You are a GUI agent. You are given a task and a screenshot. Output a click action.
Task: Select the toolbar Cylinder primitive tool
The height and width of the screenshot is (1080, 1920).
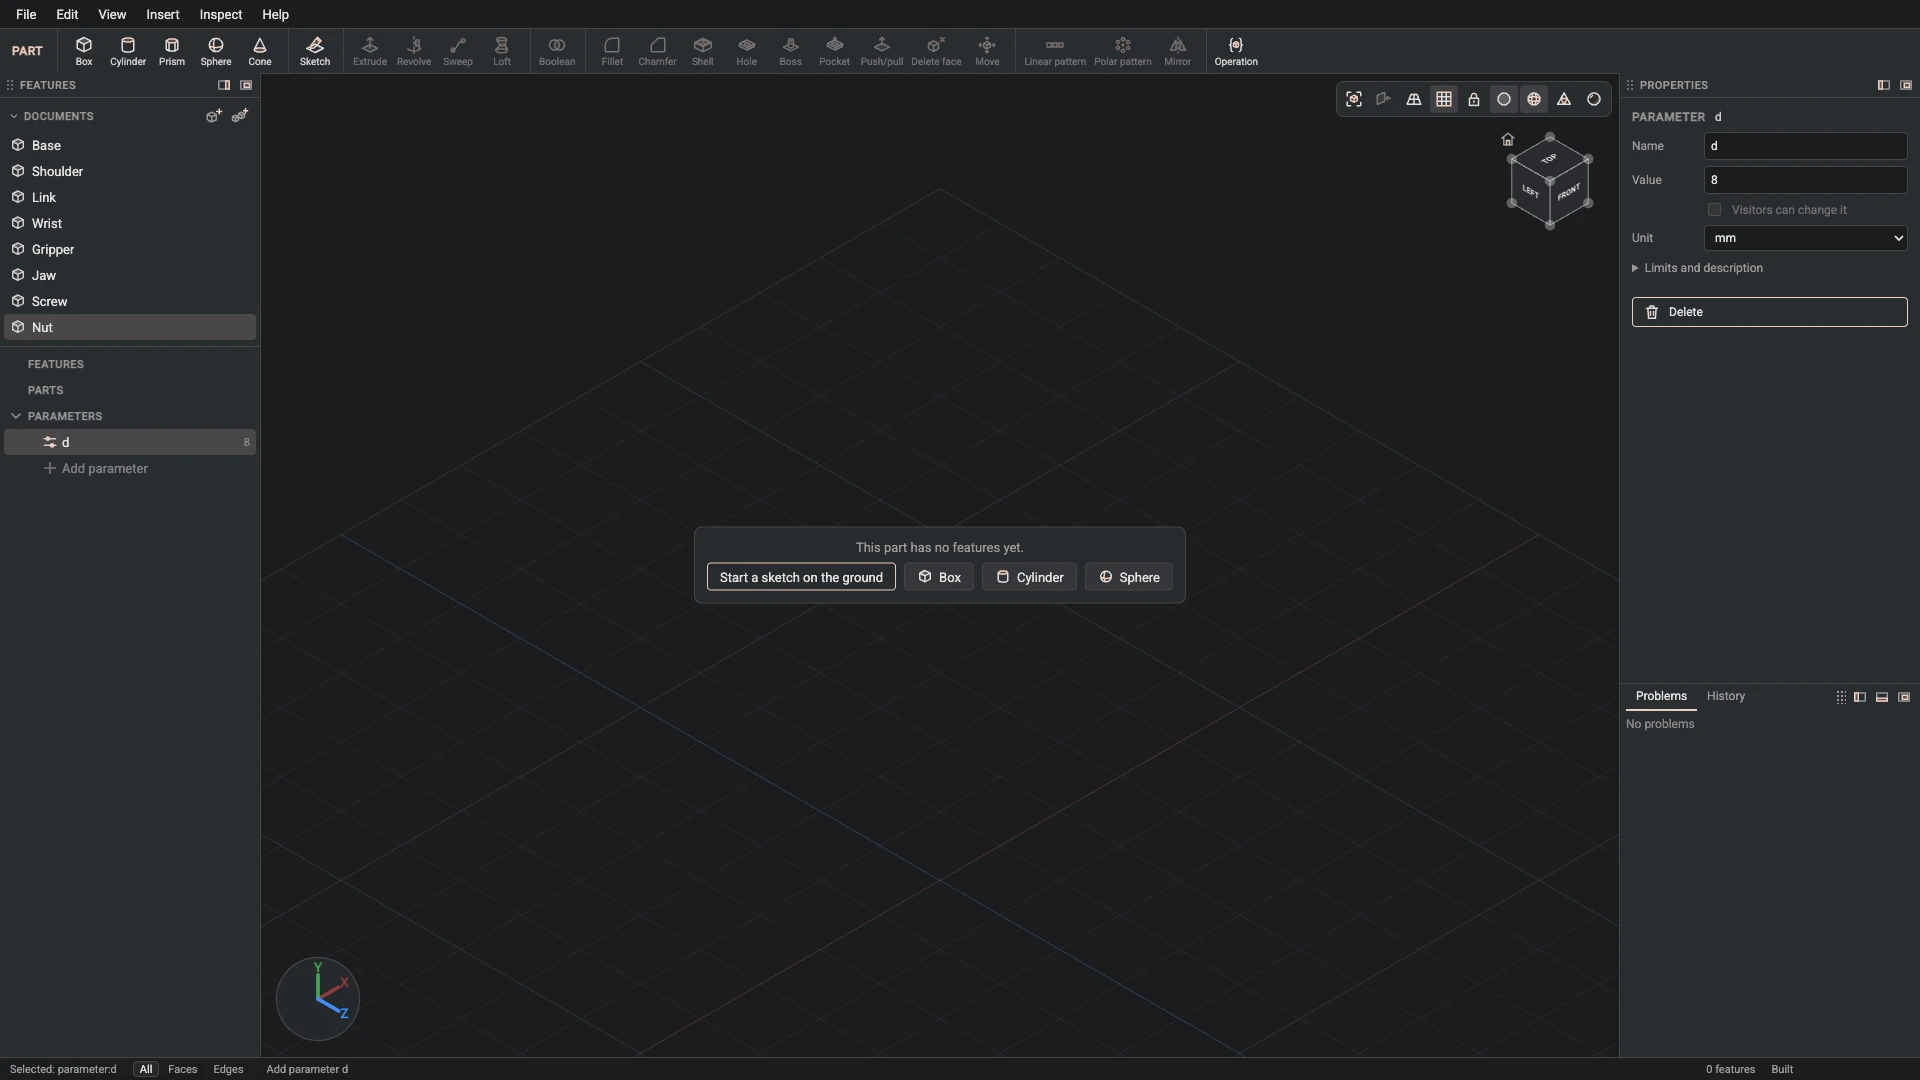(x=128, y=51)
